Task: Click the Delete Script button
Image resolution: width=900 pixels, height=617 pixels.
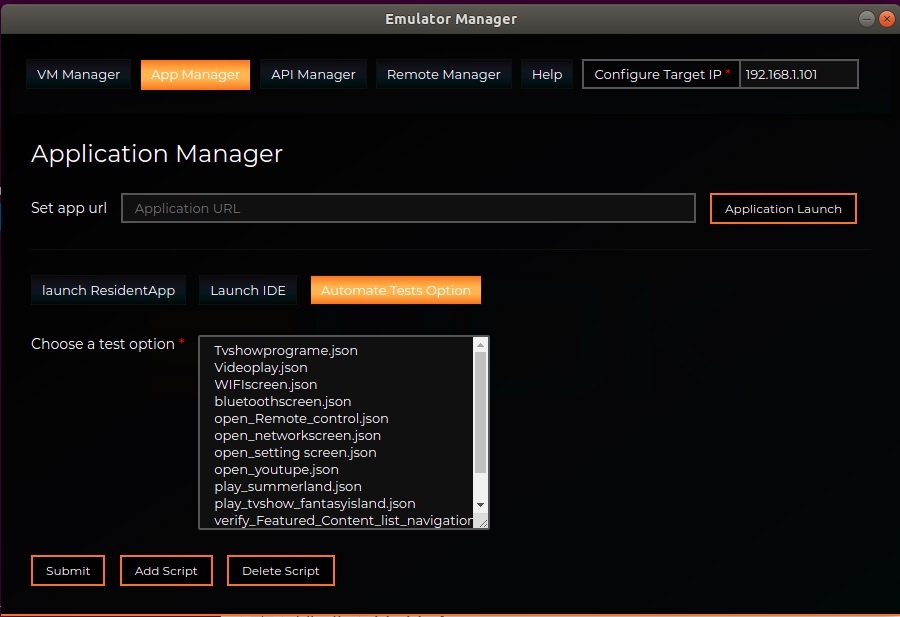Action: point(281,571)
